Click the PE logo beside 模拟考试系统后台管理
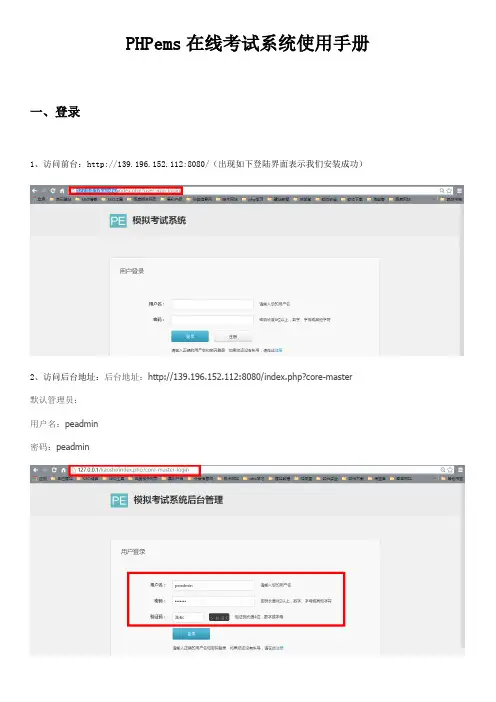The width and height of the screenshot is (496, 702). tap(119, 501)
